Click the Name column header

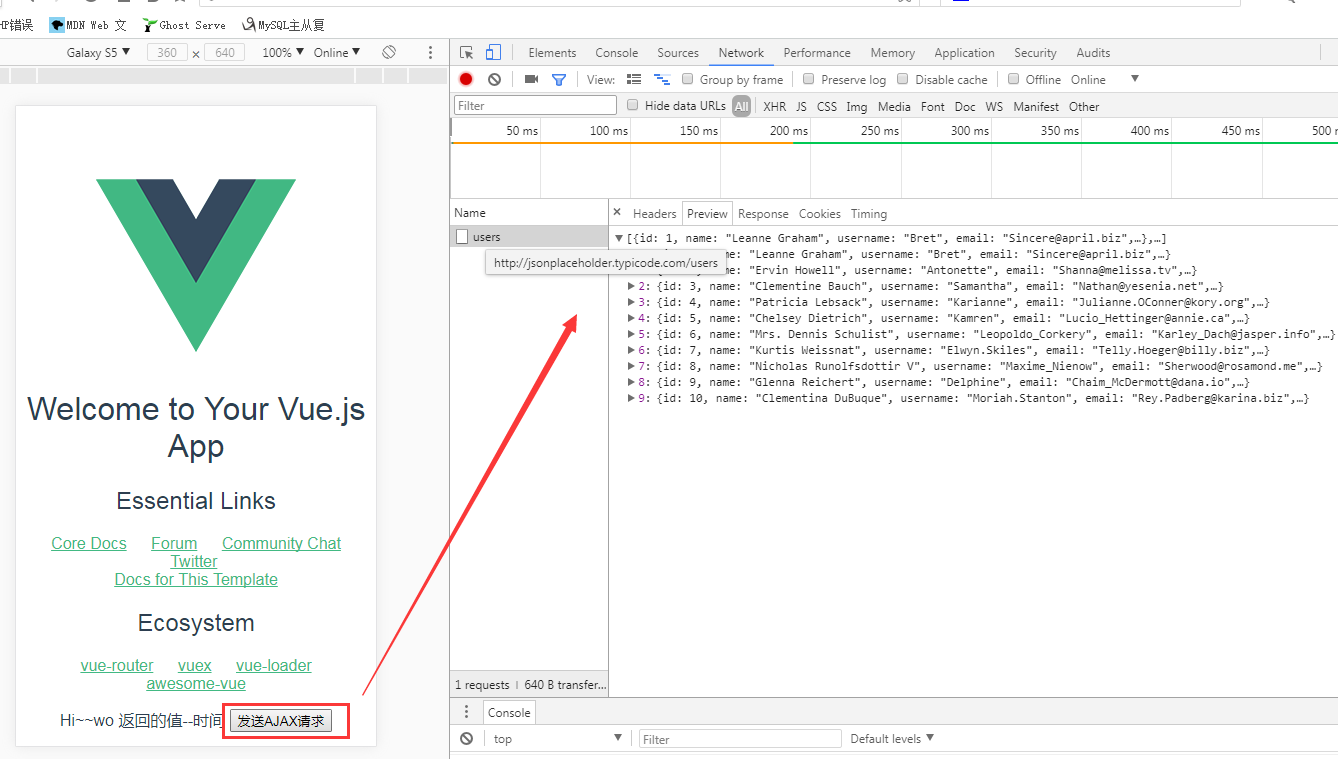click(x=529, y=212)
